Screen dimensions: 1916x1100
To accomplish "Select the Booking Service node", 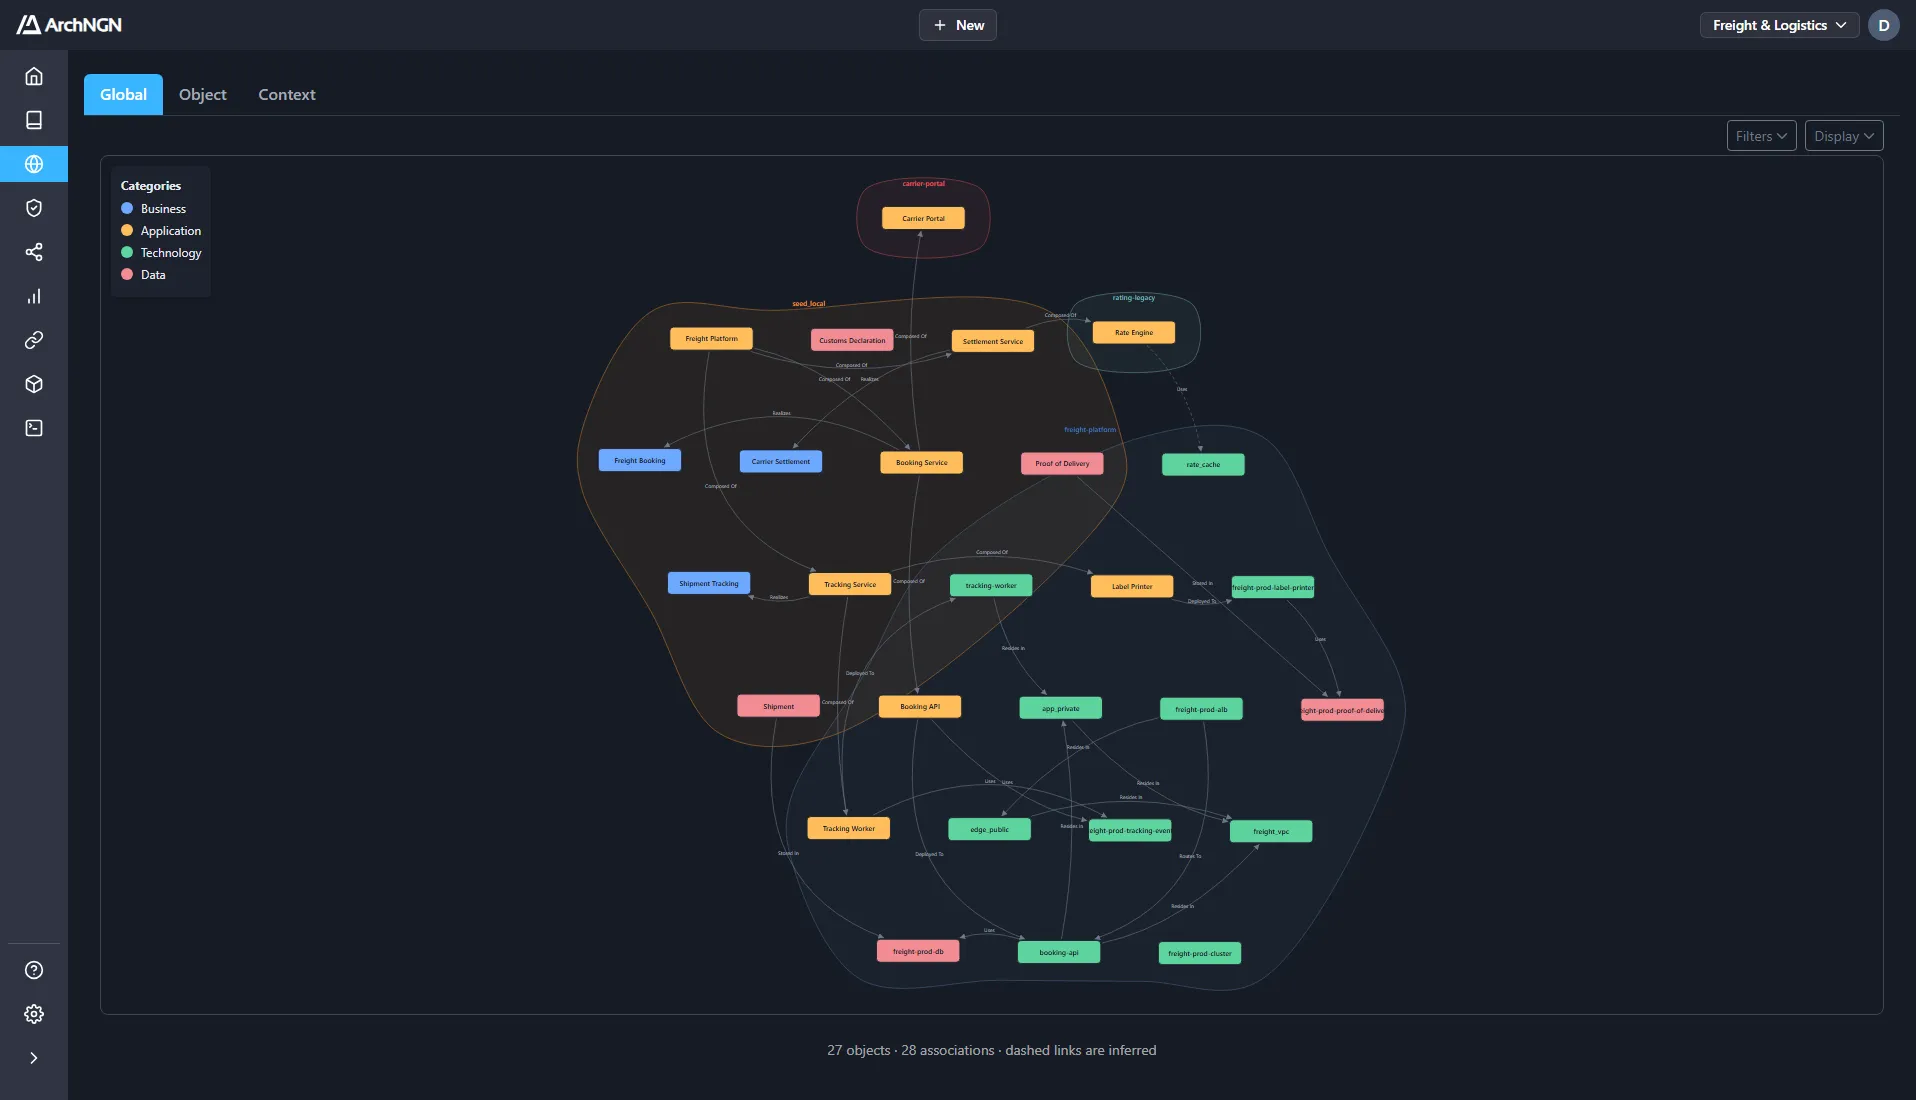I will 922,462.
